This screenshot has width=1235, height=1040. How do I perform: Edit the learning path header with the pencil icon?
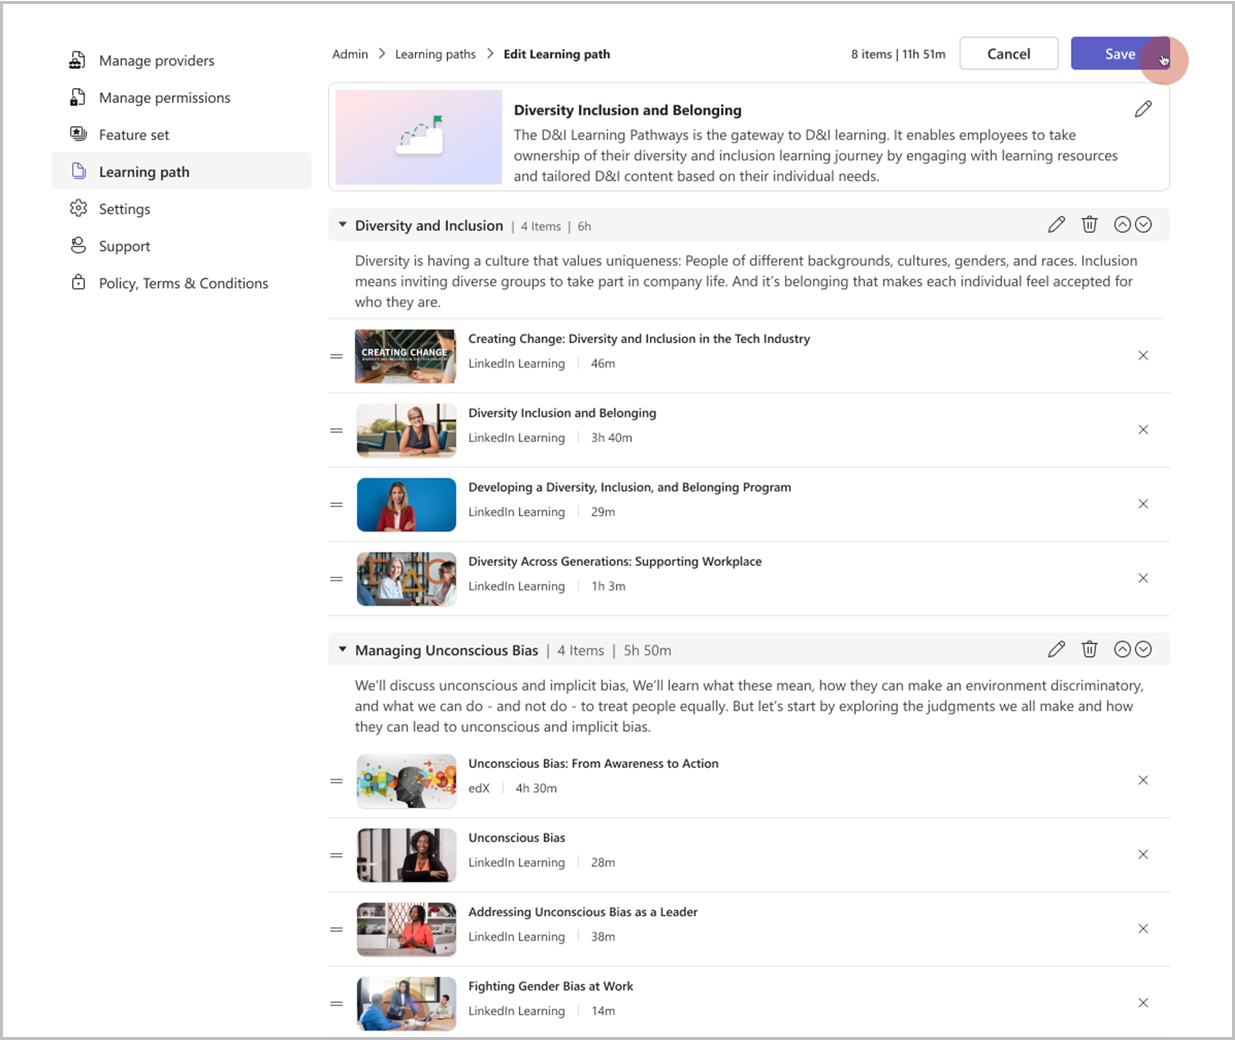click(1143, 108)
